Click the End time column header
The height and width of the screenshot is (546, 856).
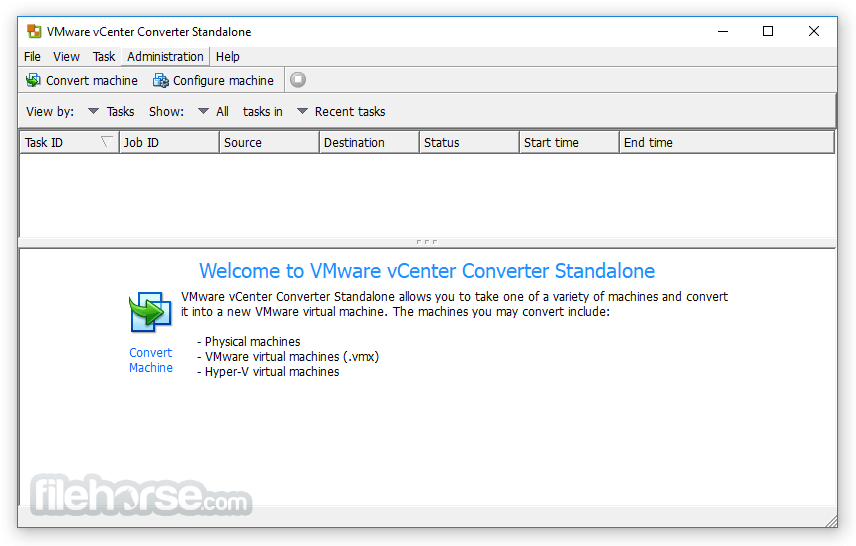tap(727, 143)
